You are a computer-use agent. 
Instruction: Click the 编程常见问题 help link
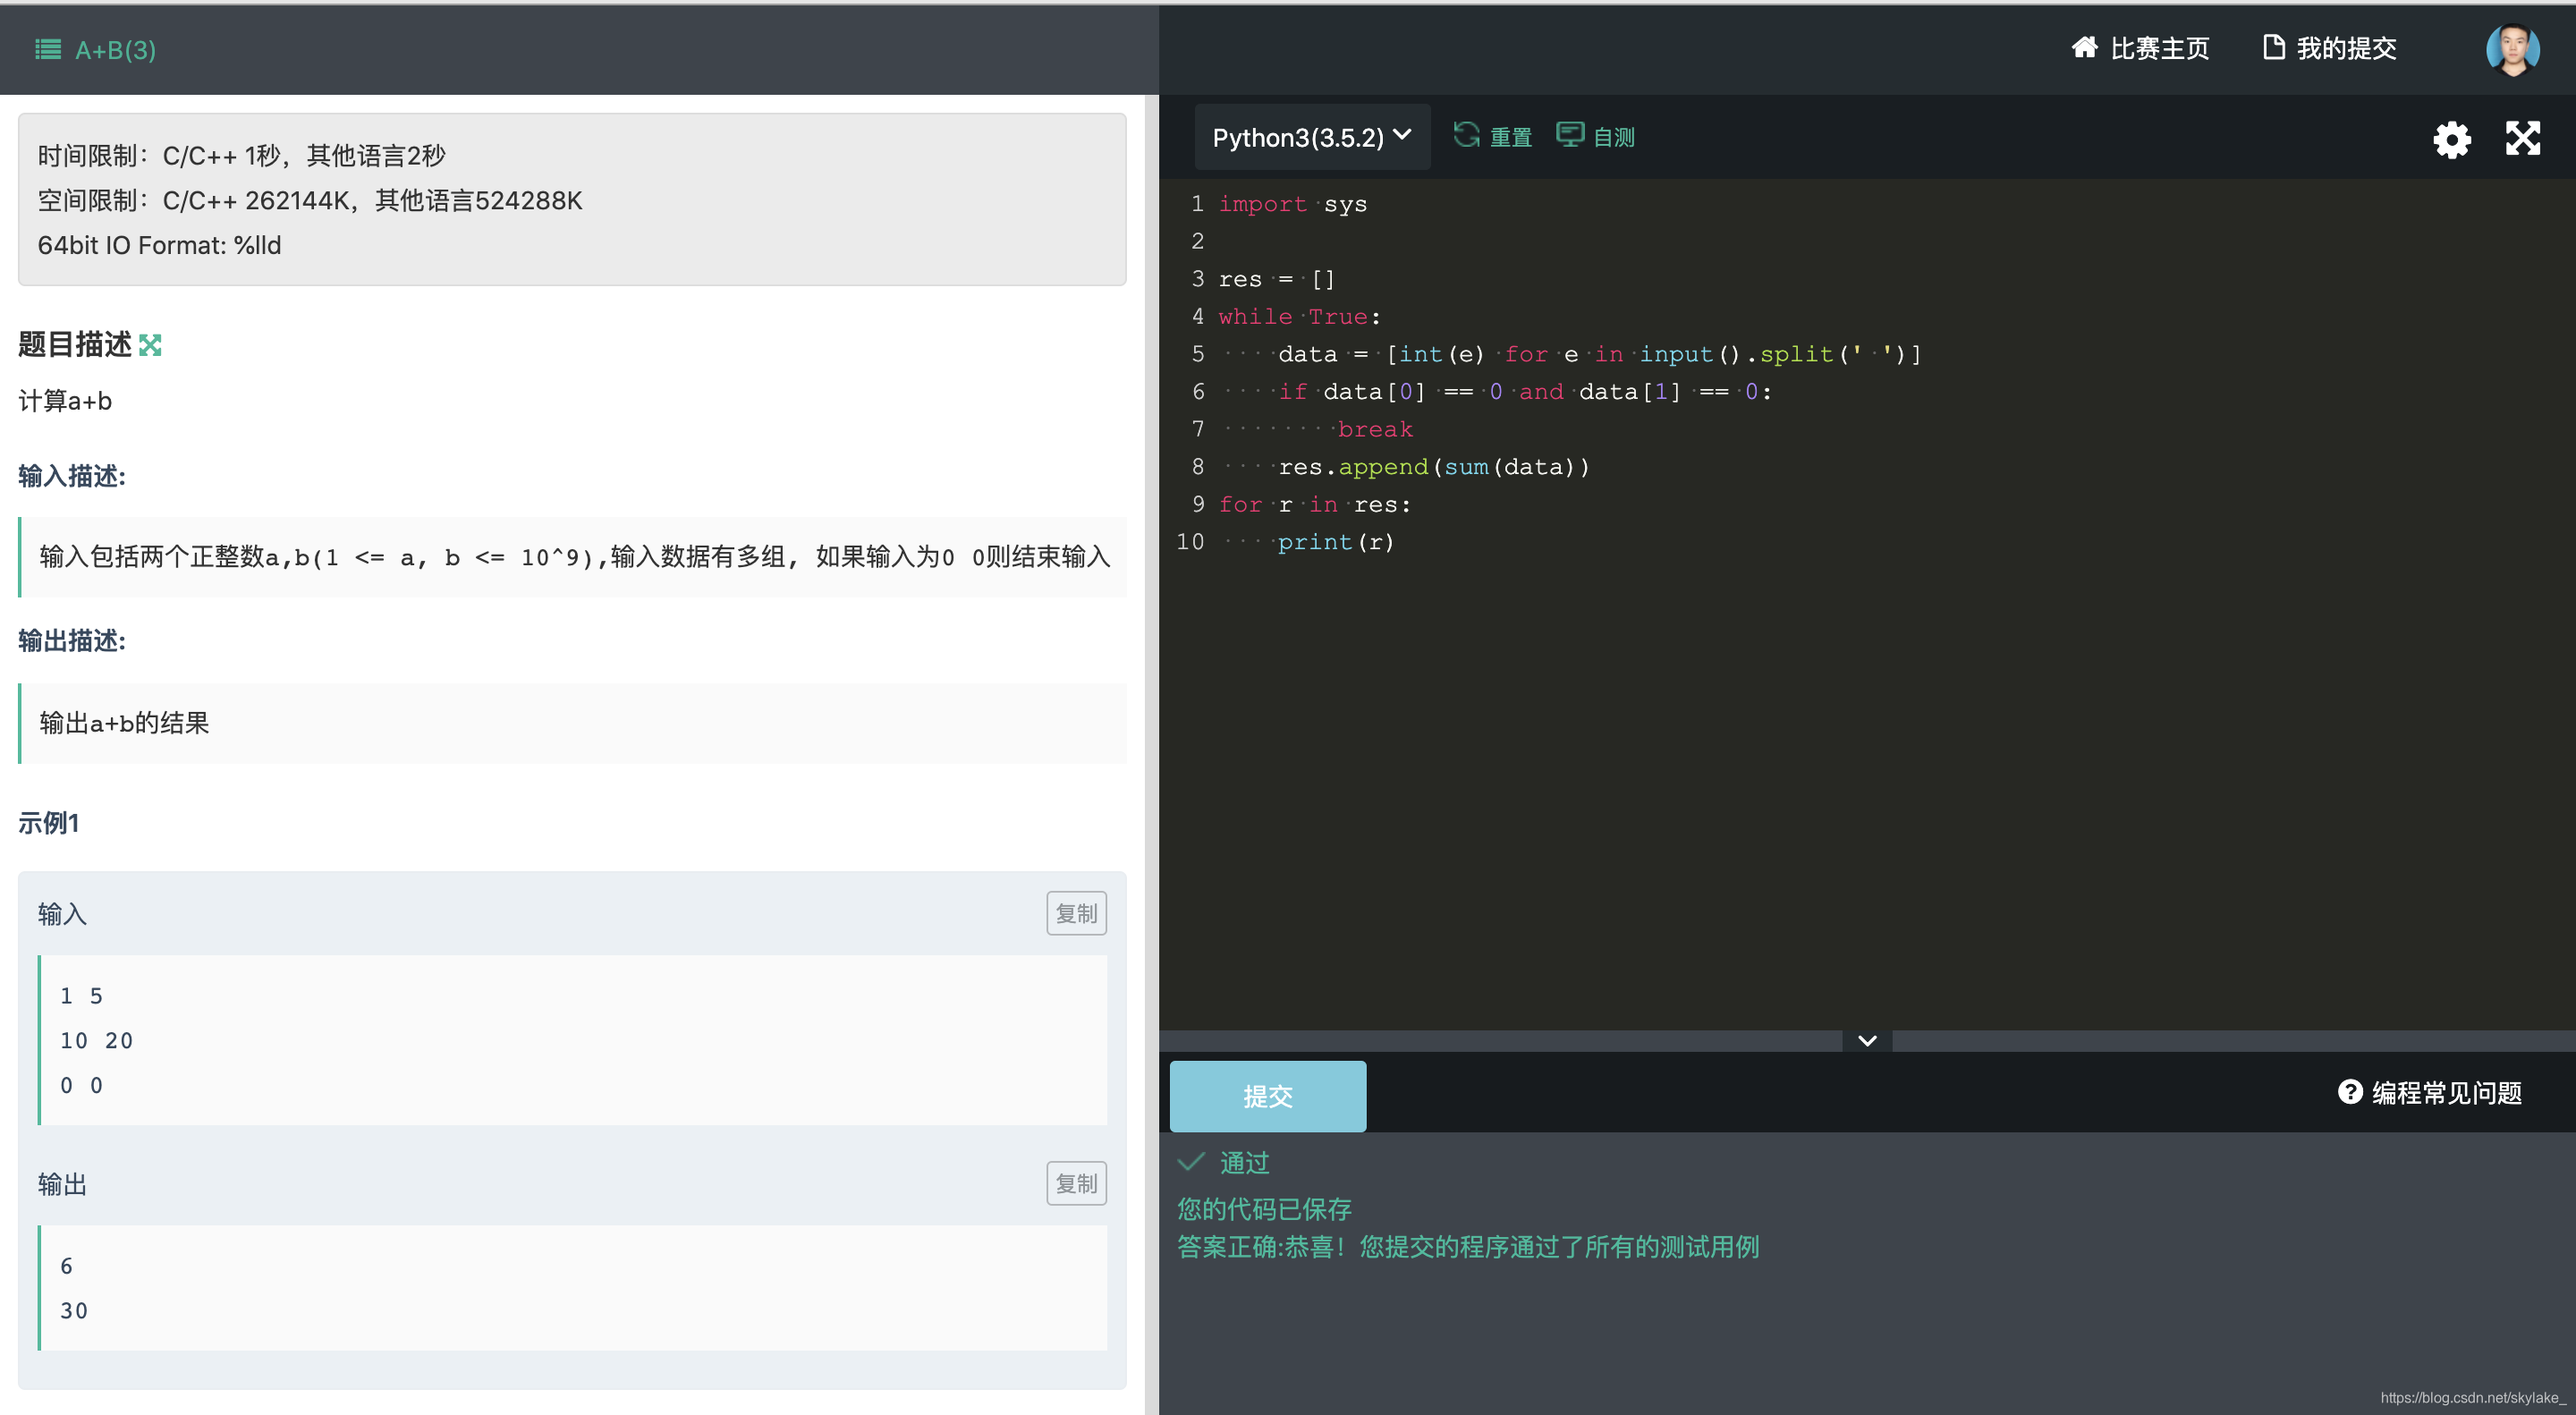click(2446, 1093)
